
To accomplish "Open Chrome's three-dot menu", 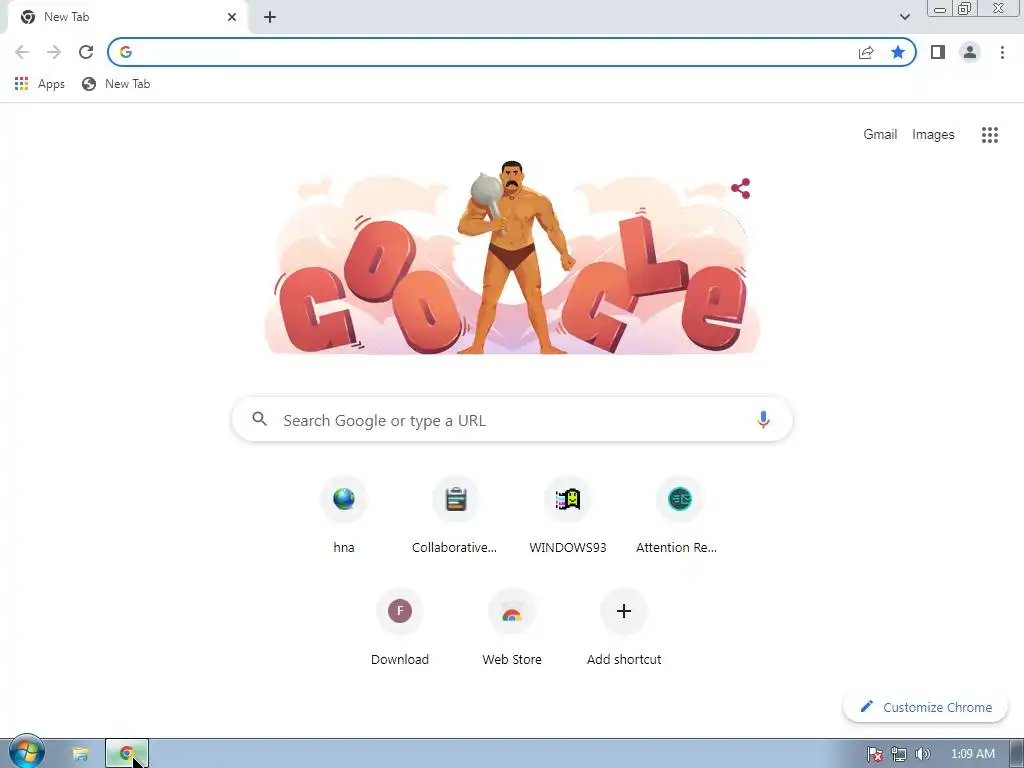I will point(1002,52).
